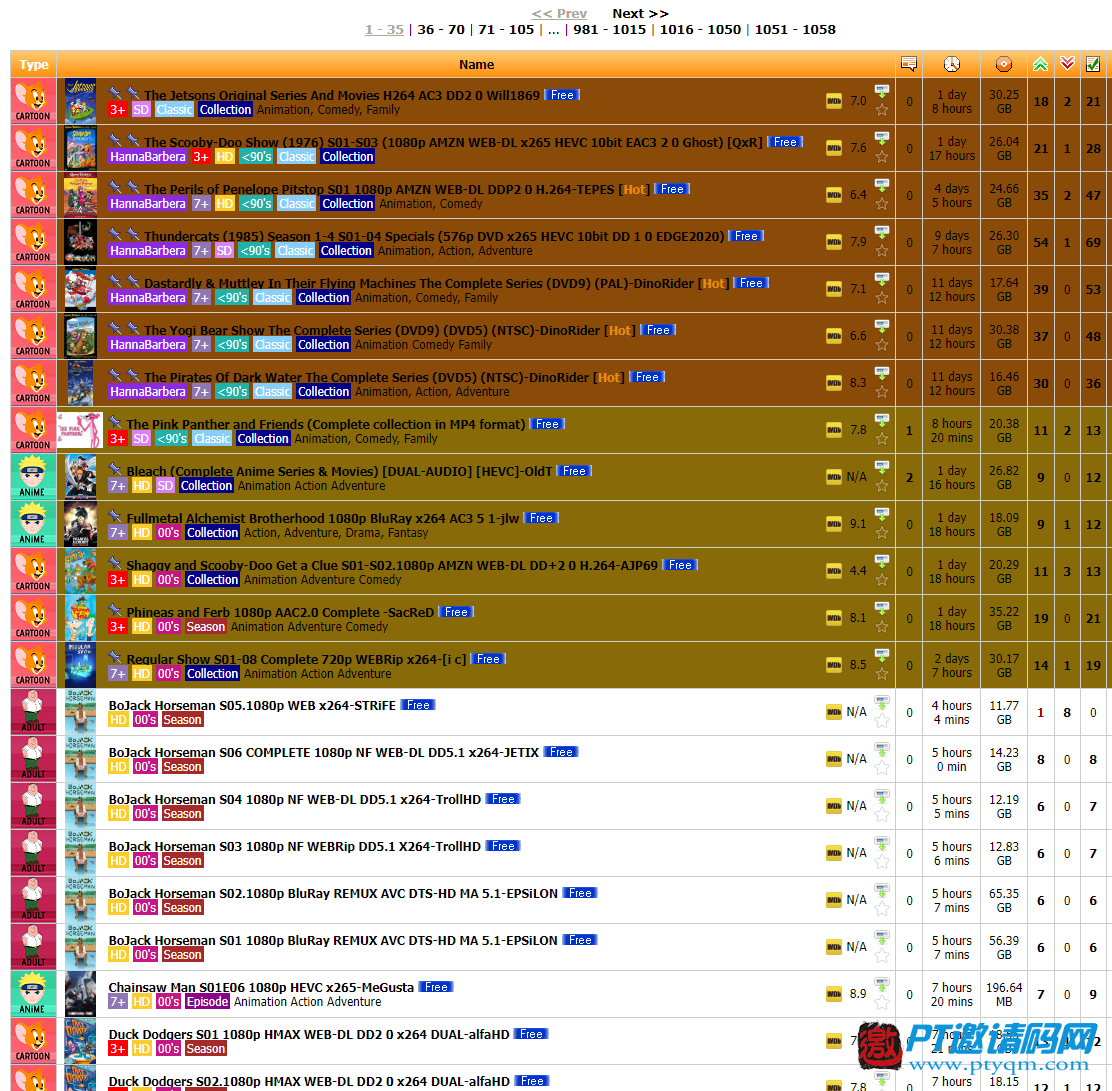Screen dimensions: 1112x1091
Task: Click the Collection tag on The Jetsons row
Action: coord(225,110)
